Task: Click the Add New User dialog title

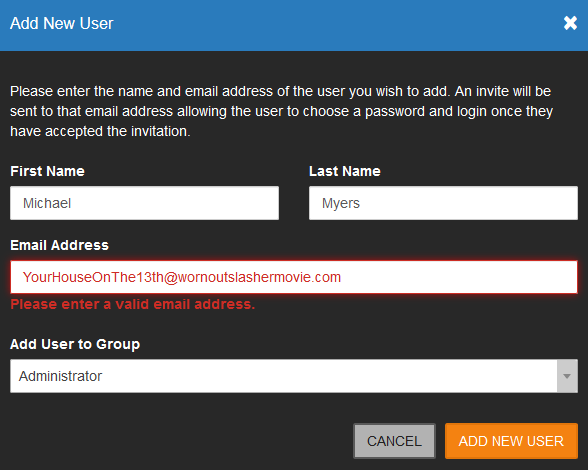Action: point(62,23)
